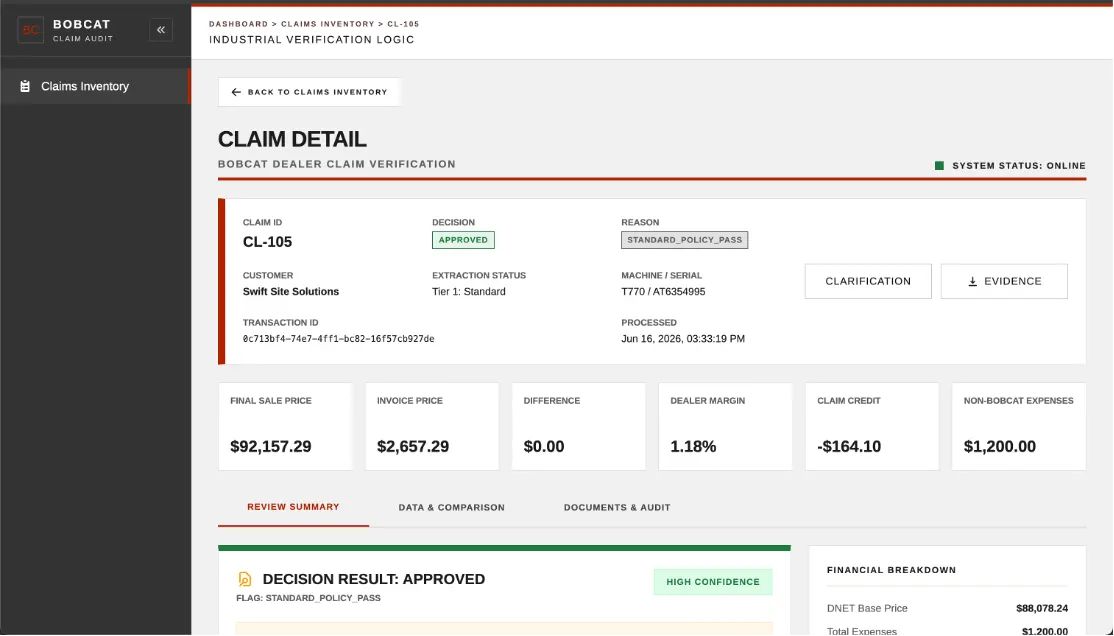Image resolution: width=1114 pixels, height=636 pixels.
Task: Click the Dealer Margin 1.18% value
Action: click(693, 446)
